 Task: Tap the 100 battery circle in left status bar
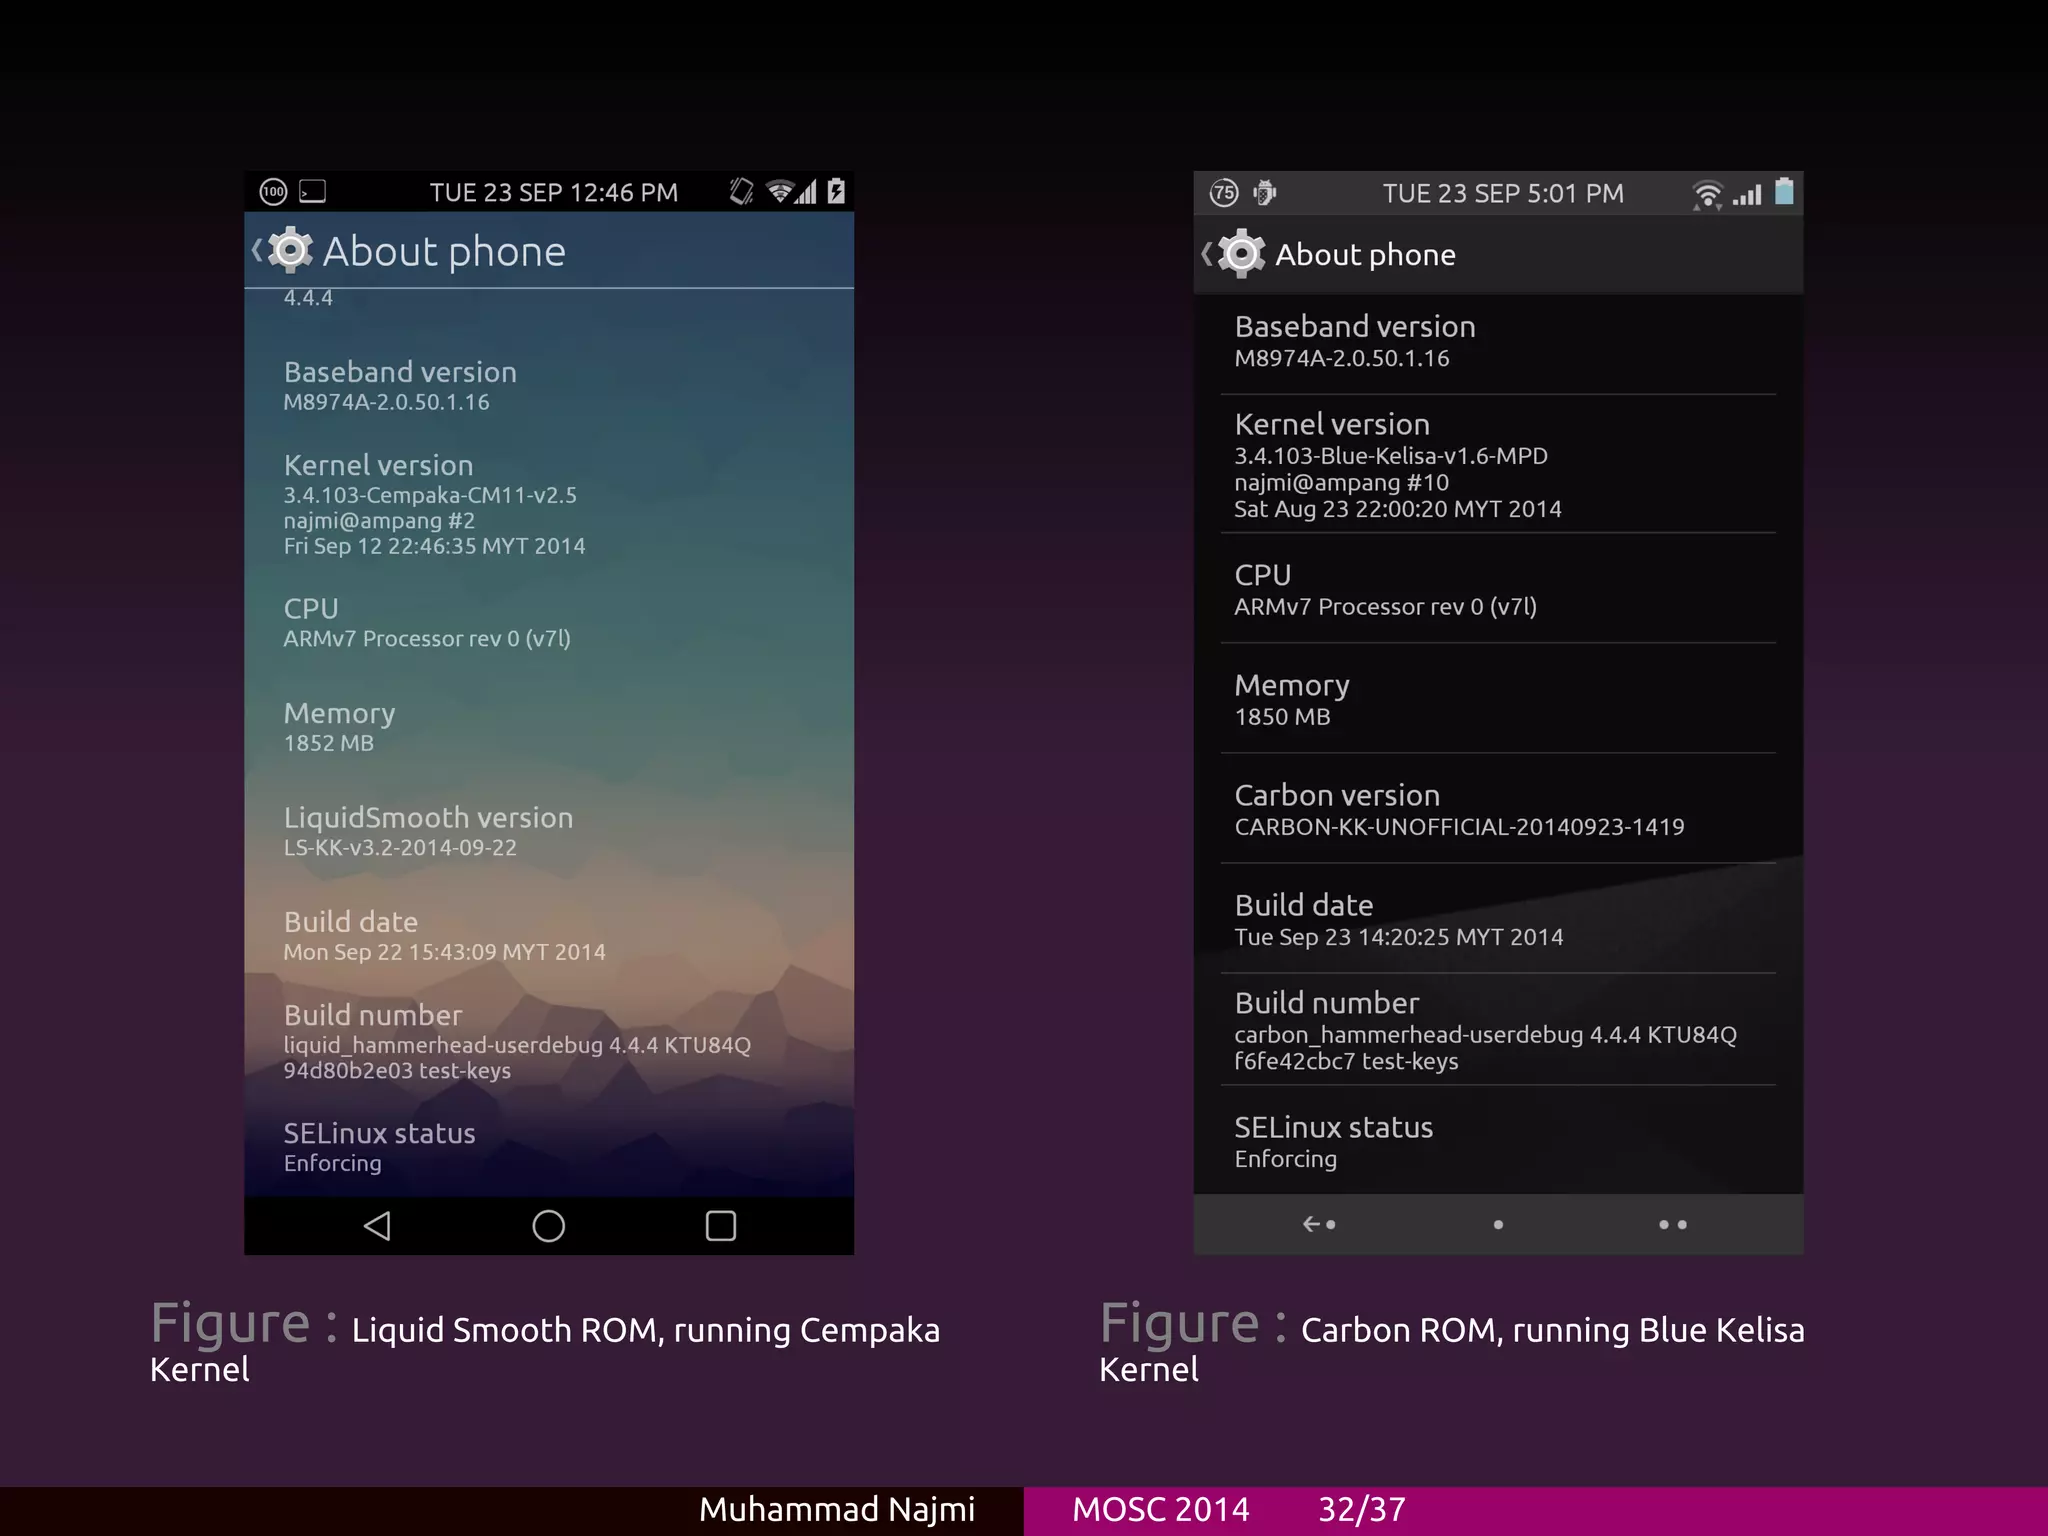pos(273,192)
